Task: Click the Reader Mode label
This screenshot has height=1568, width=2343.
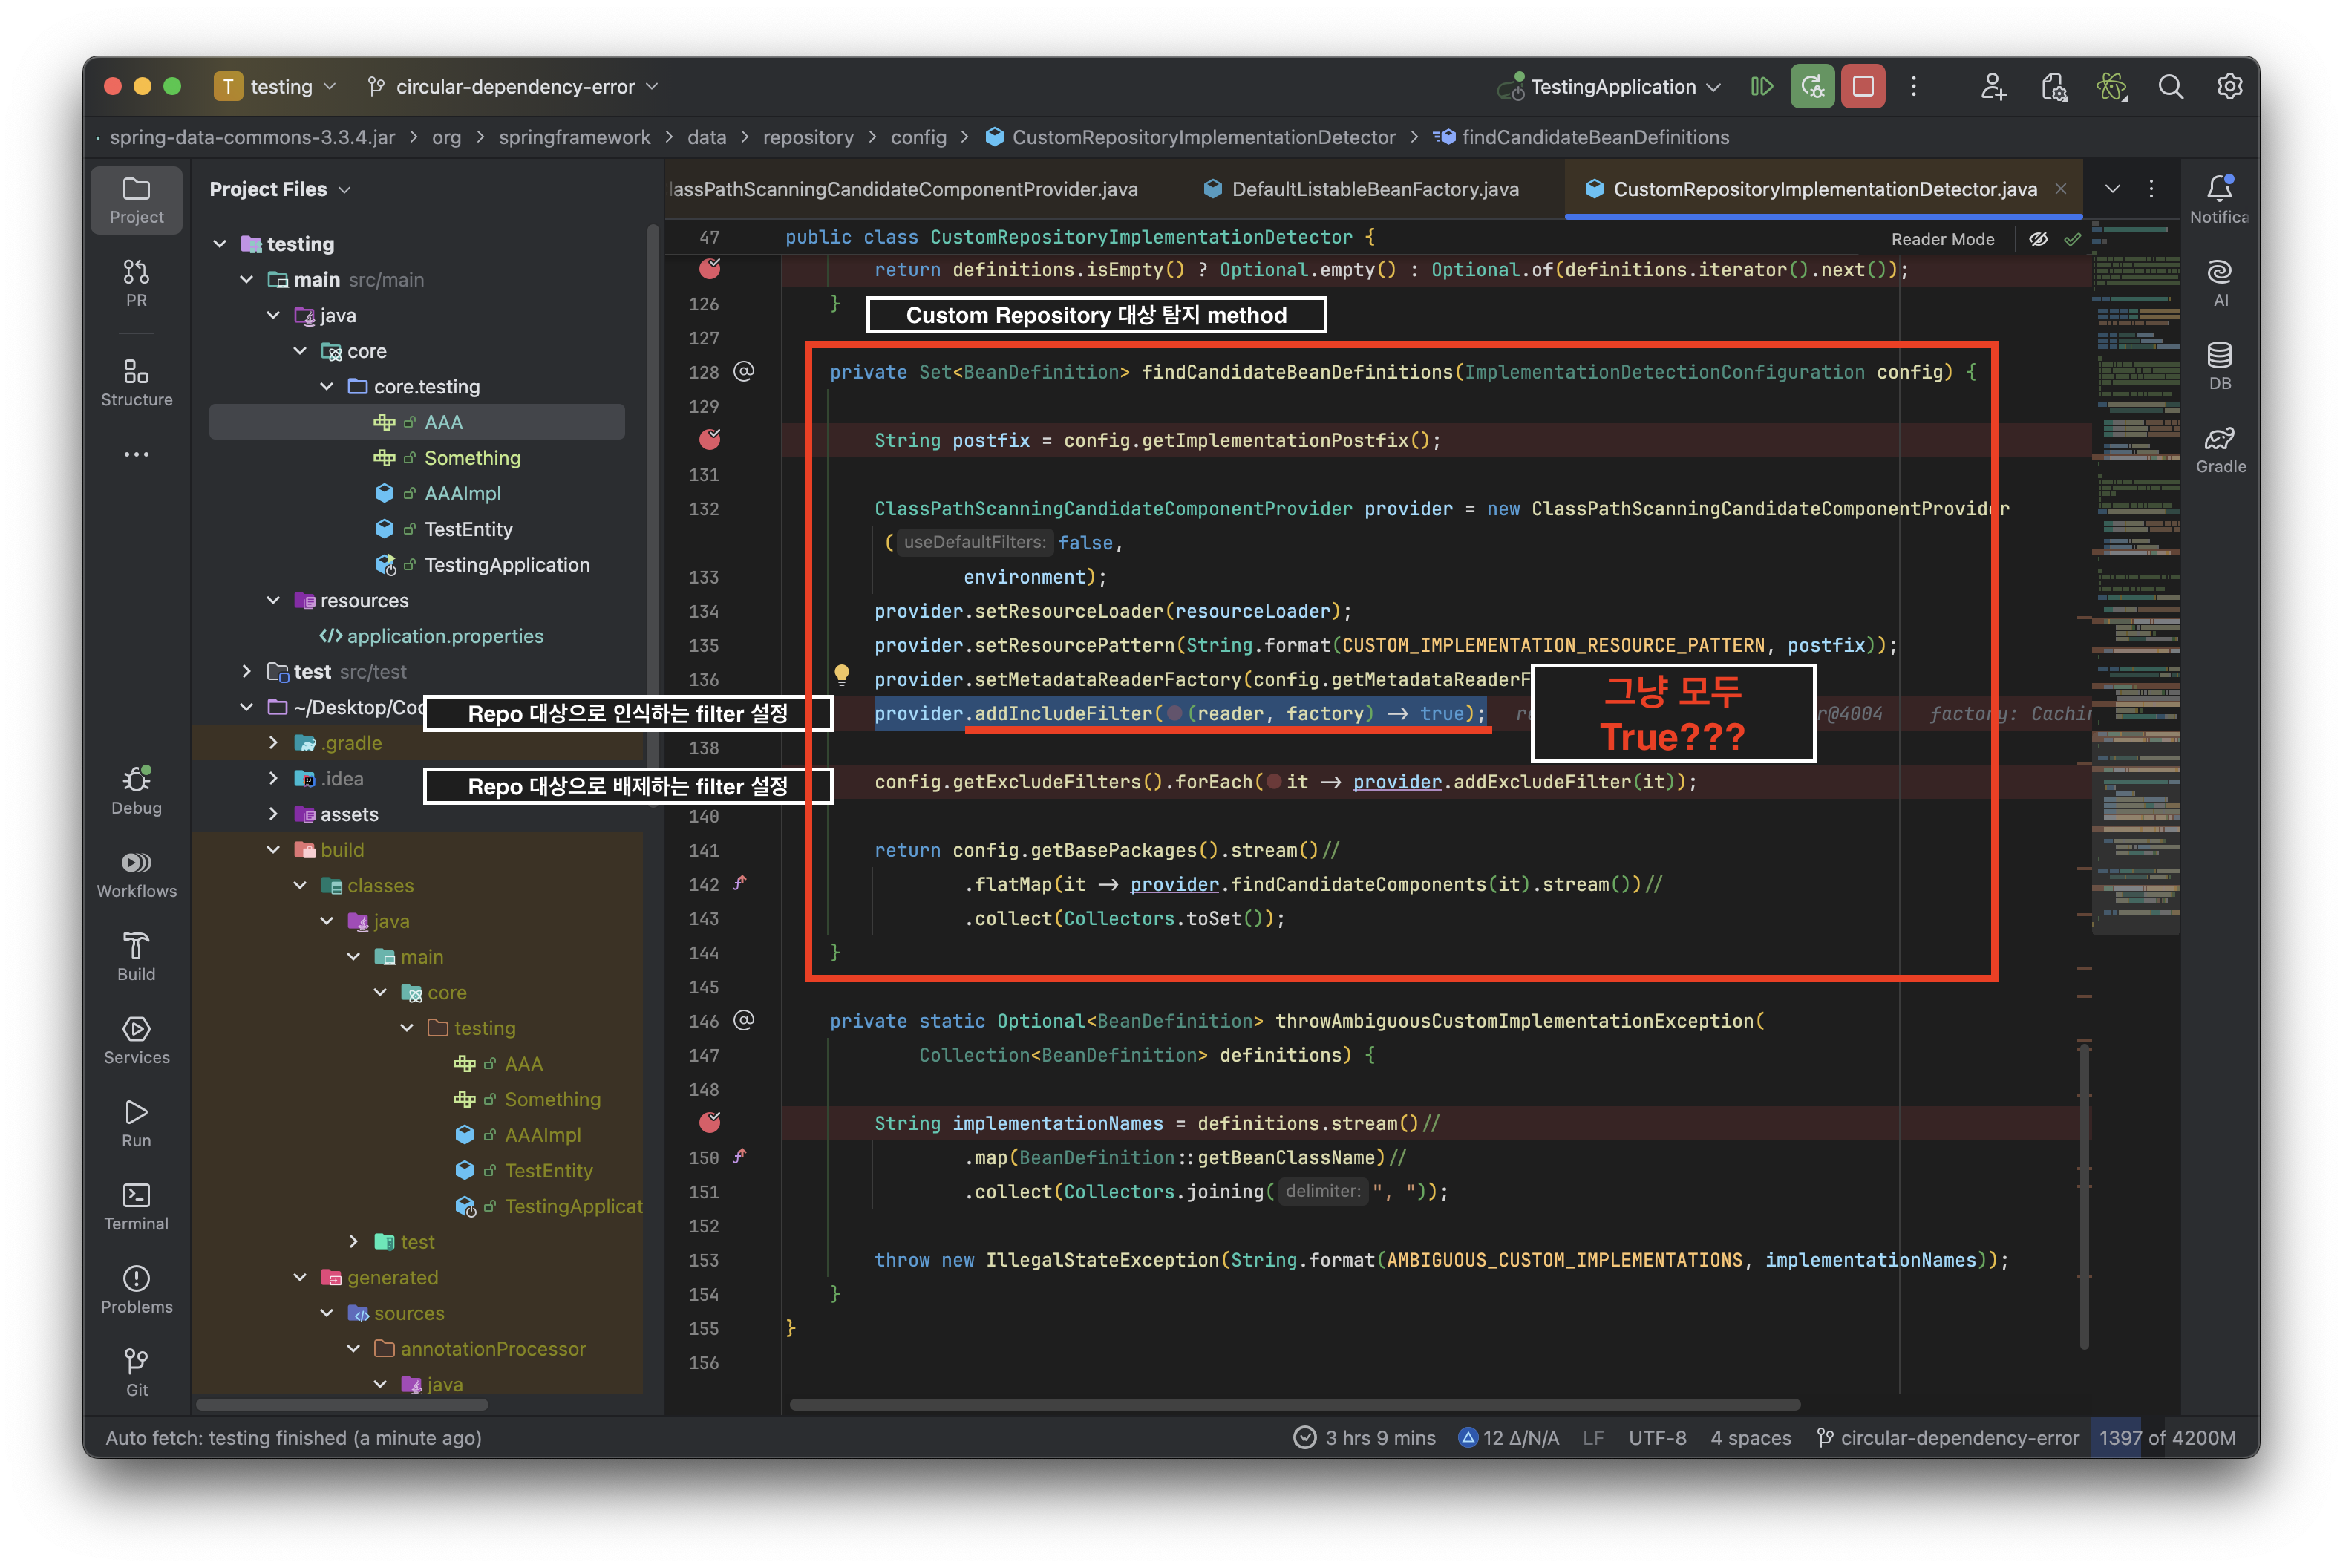Action: click(1942, 239)
